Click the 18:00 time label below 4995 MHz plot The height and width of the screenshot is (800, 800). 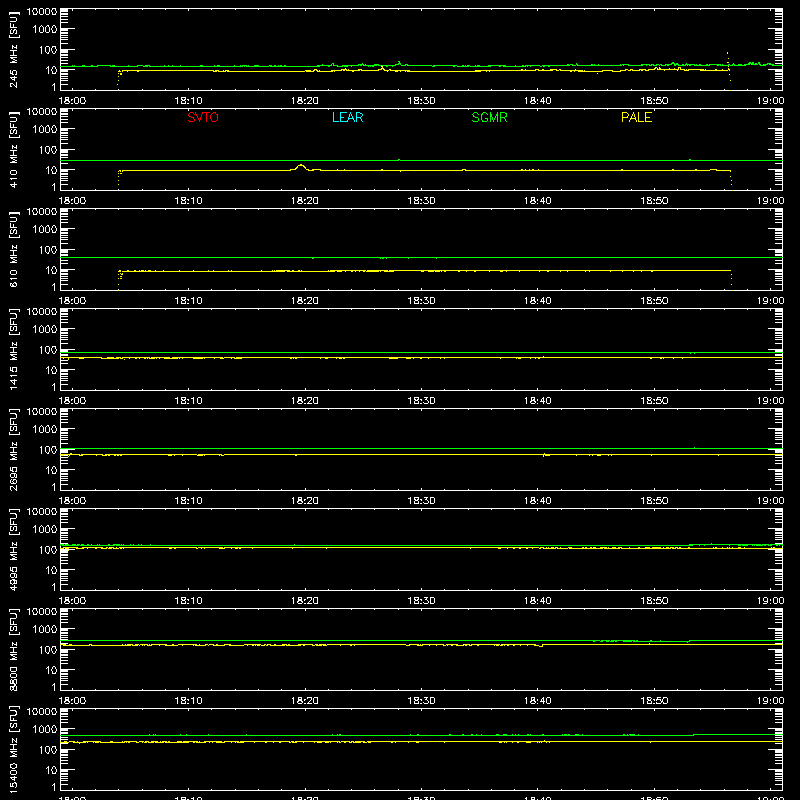pos(72,601)
